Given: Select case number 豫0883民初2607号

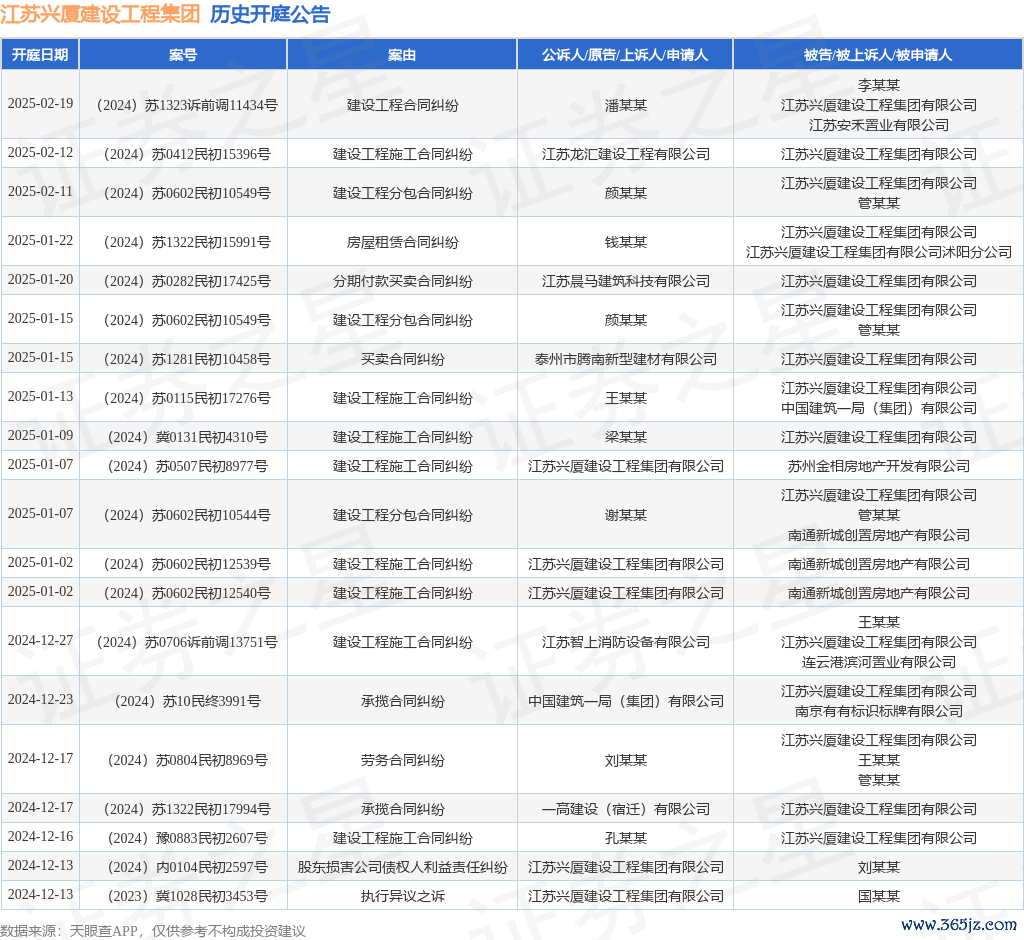Looking at the screenshot, I should click(x=187, y=838).
